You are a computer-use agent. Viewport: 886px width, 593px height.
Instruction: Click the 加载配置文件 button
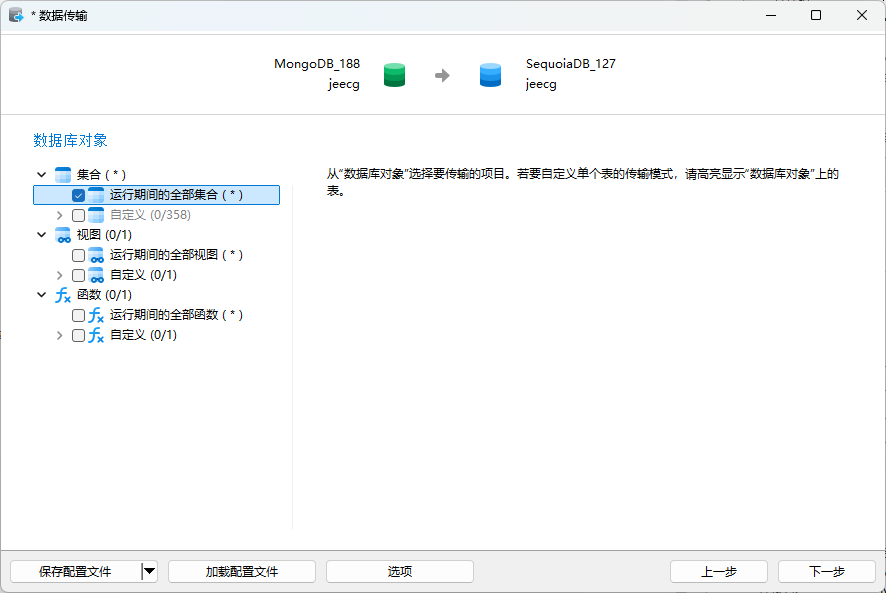pyautogui.click(x=241, y=572)
